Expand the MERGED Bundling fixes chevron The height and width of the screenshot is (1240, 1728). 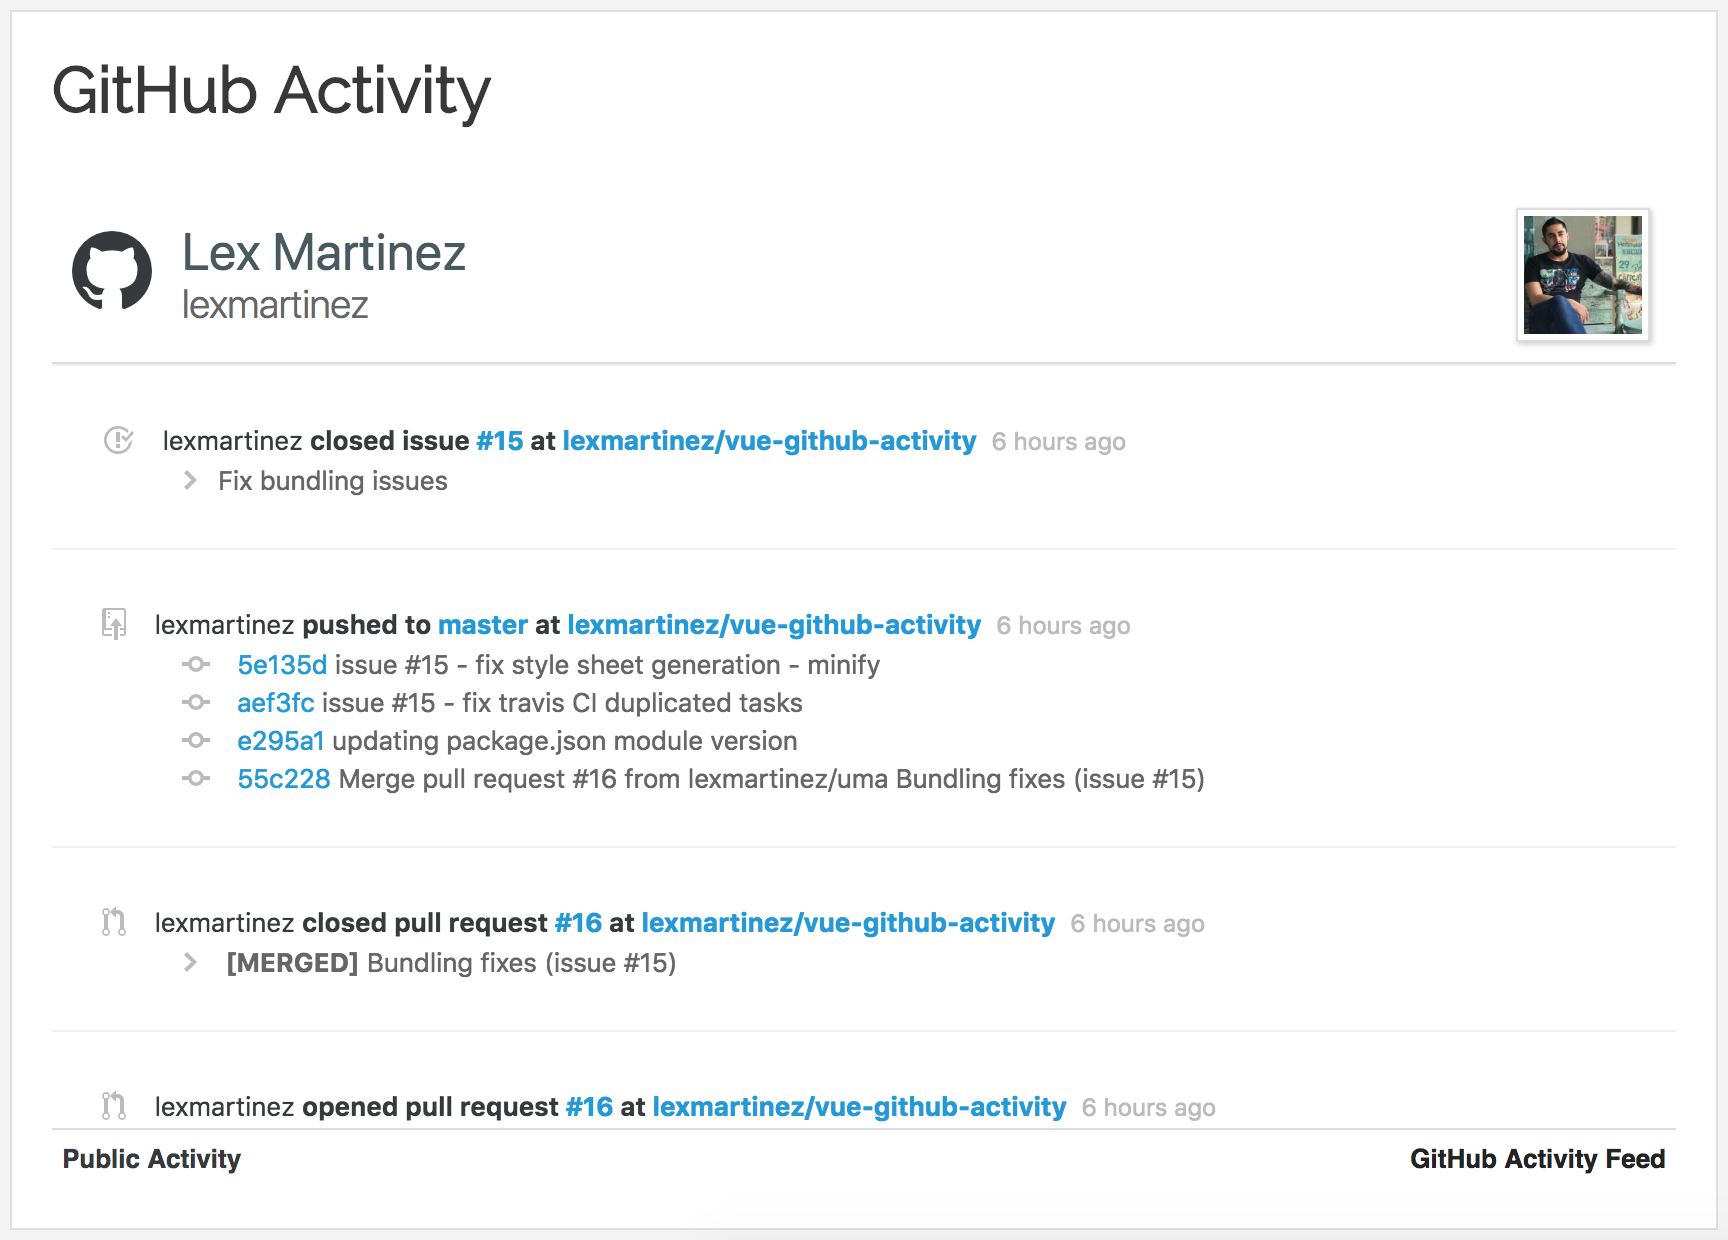(x=190, y=963)
